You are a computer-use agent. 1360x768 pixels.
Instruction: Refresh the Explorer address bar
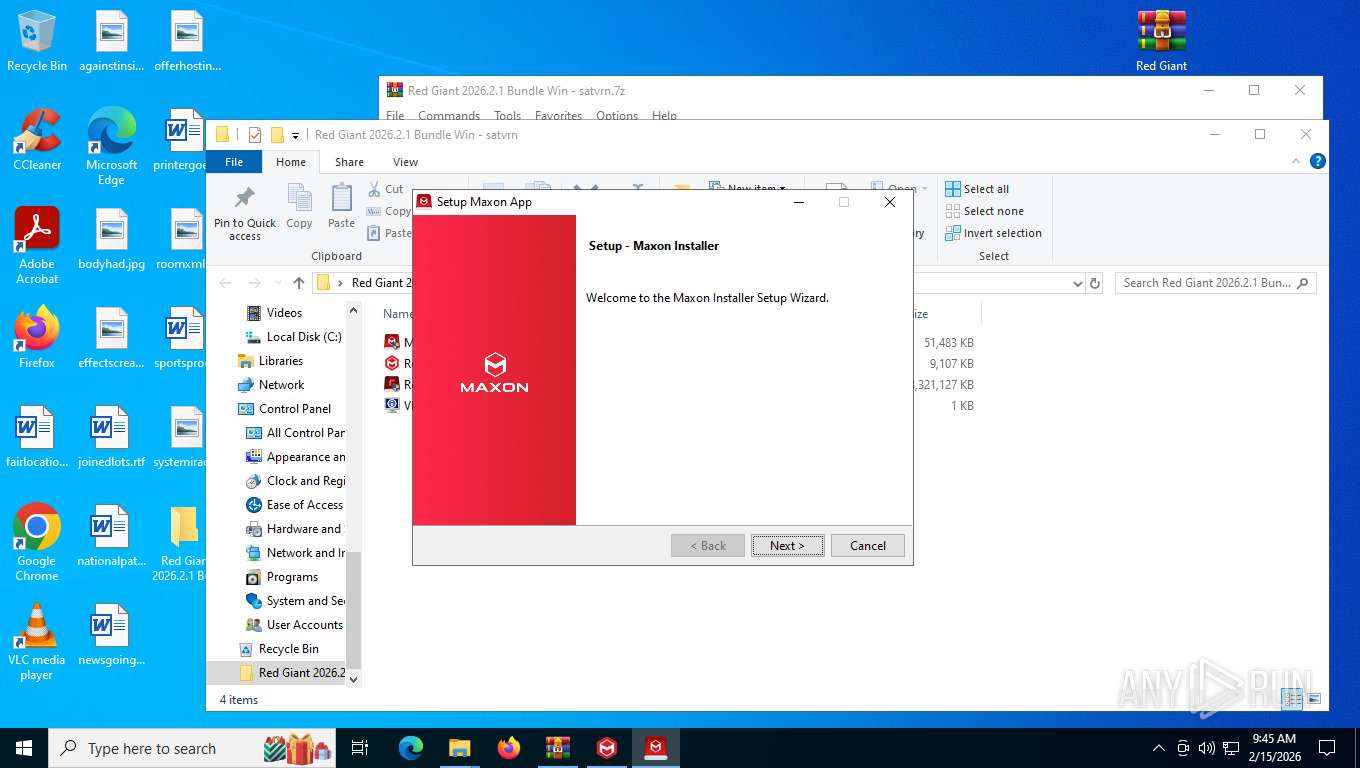click(1095, 283)
